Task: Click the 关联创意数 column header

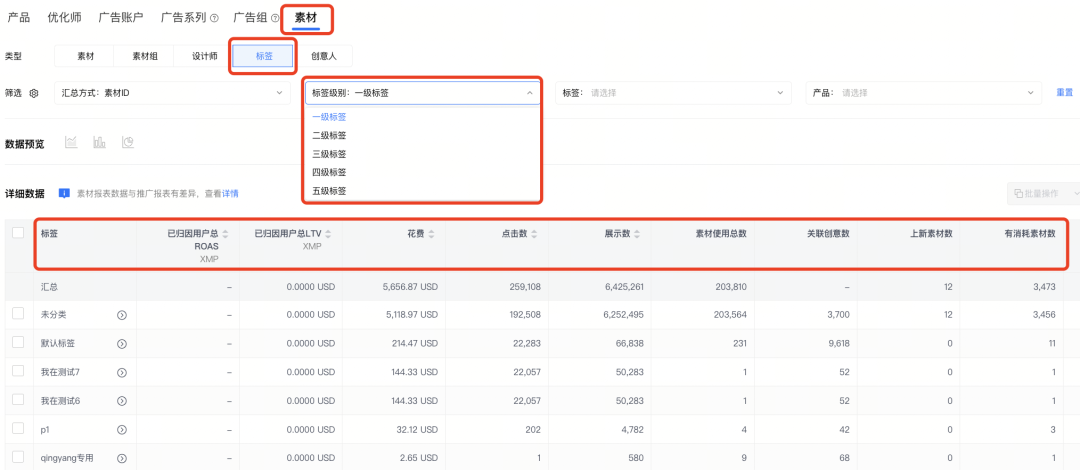Action: [x=828, y=234]
